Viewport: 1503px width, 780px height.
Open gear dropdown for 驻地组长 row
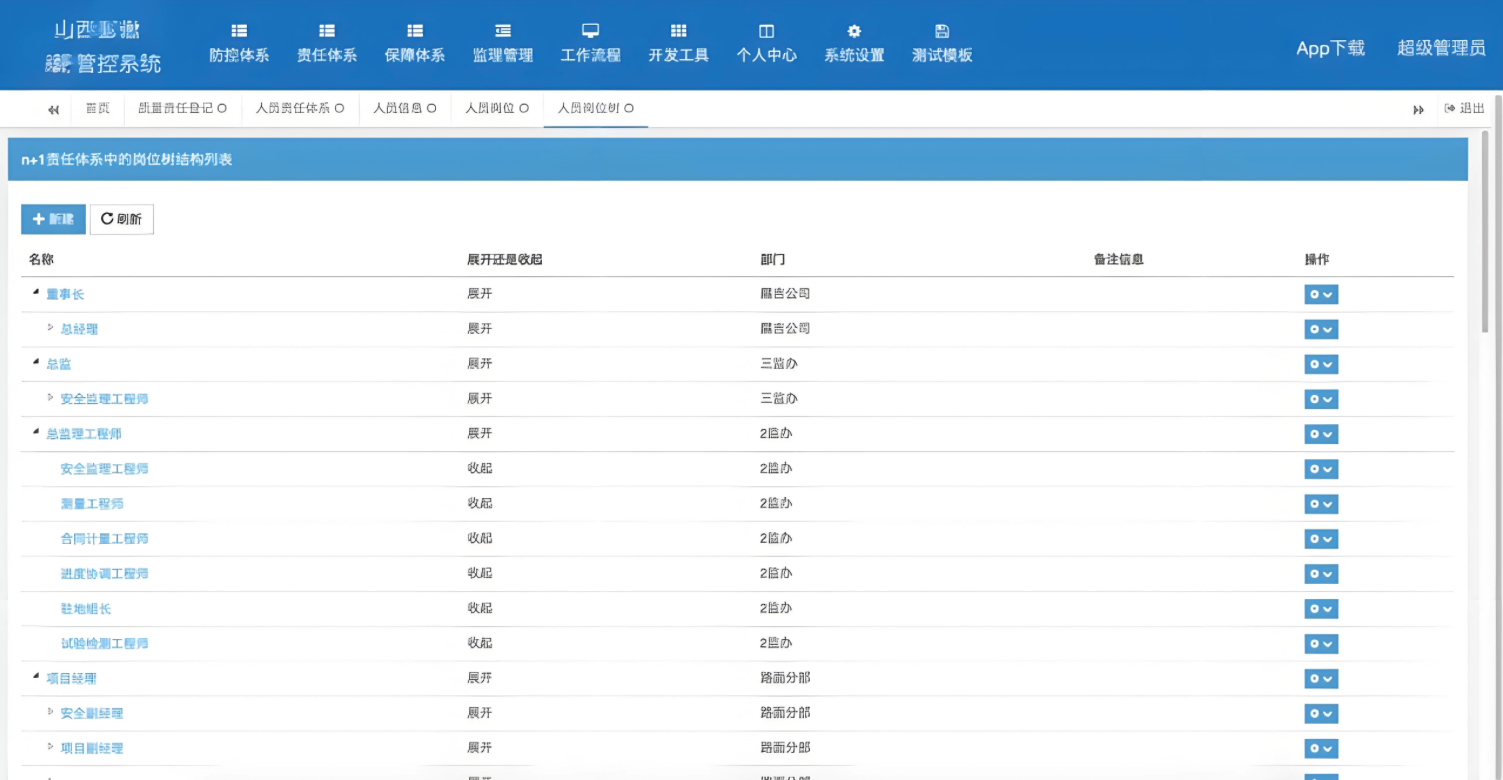coord(1321,609)
